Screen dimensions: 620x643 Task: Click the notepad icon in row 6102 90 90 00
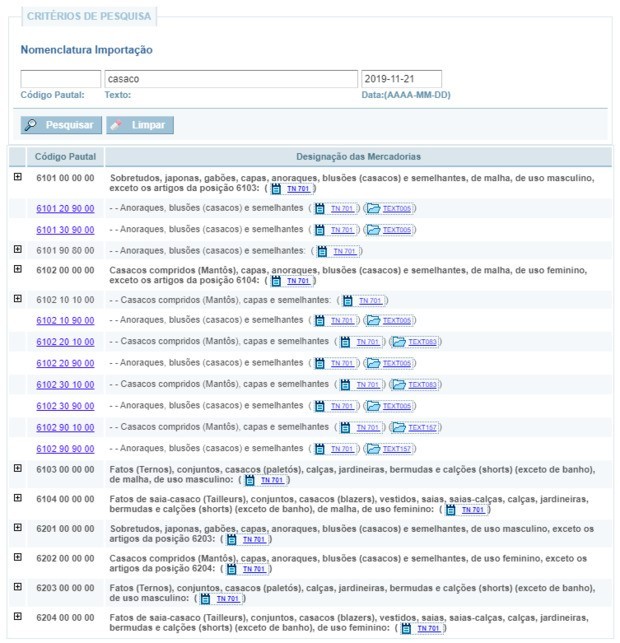[320, 449]
